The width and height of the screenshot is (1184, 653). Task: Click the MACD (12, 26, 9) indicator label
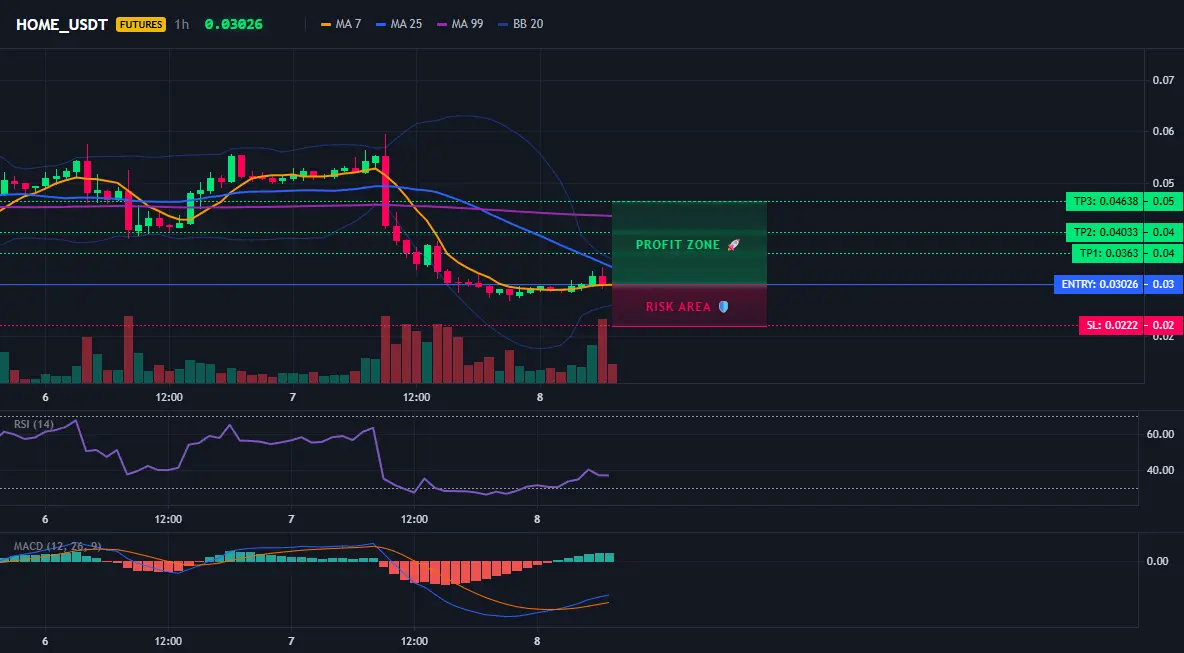(x=57, y=546)
